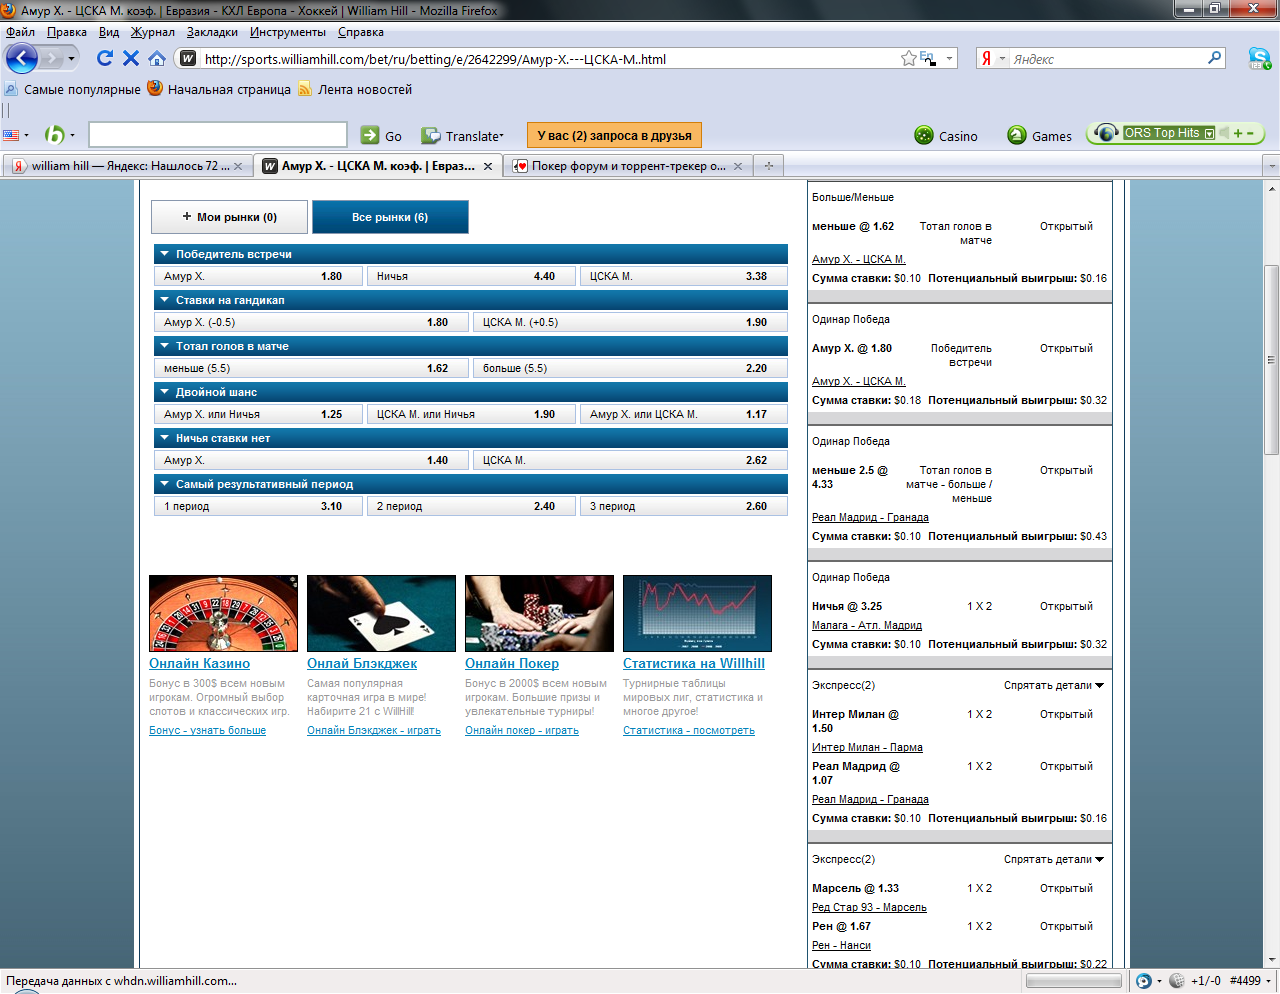Open the address bar history dropdown
This screenshot has width=1280, height=994.
pos(949,59)
